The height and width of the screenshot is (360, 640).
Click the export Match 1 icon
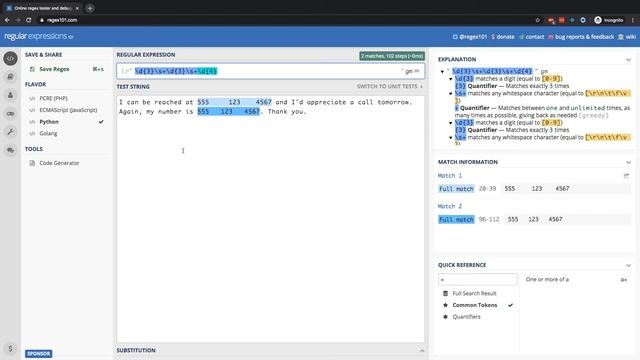pos(626,176)
